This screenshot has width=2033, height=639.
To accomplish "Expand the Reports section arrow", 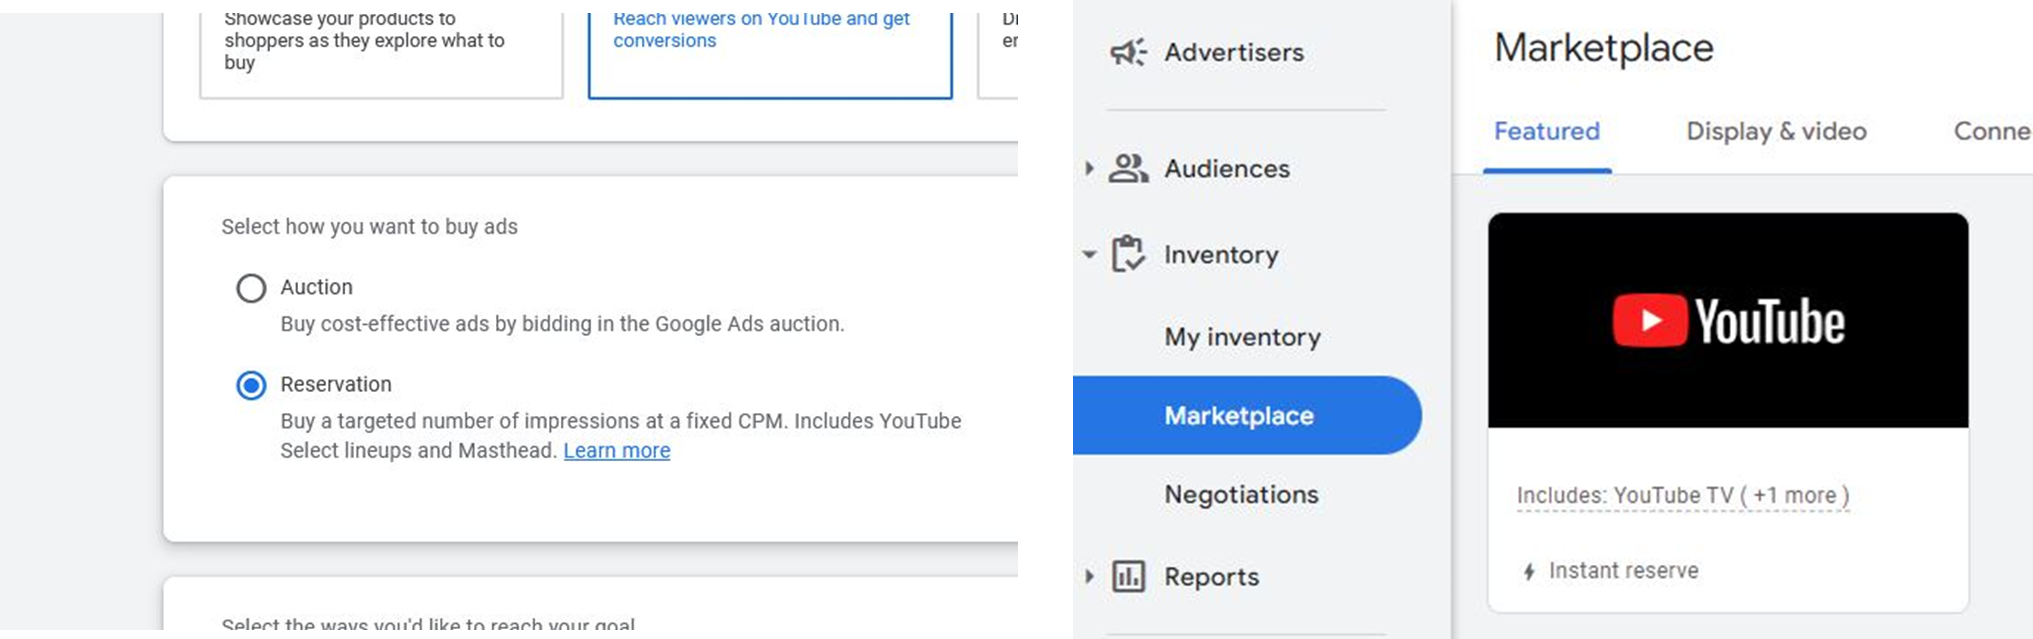I will tap(1089, 577).
